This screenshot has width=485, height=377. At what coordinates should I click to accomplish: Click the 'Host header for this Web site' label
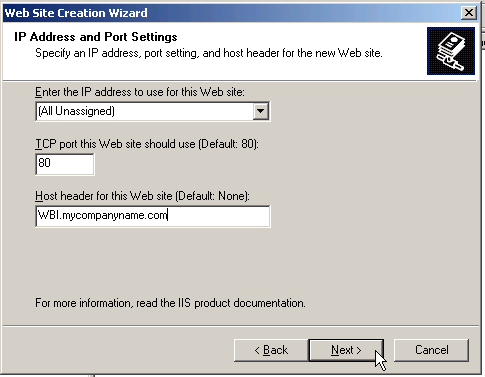pyautogui.click(x=142, y=196)
